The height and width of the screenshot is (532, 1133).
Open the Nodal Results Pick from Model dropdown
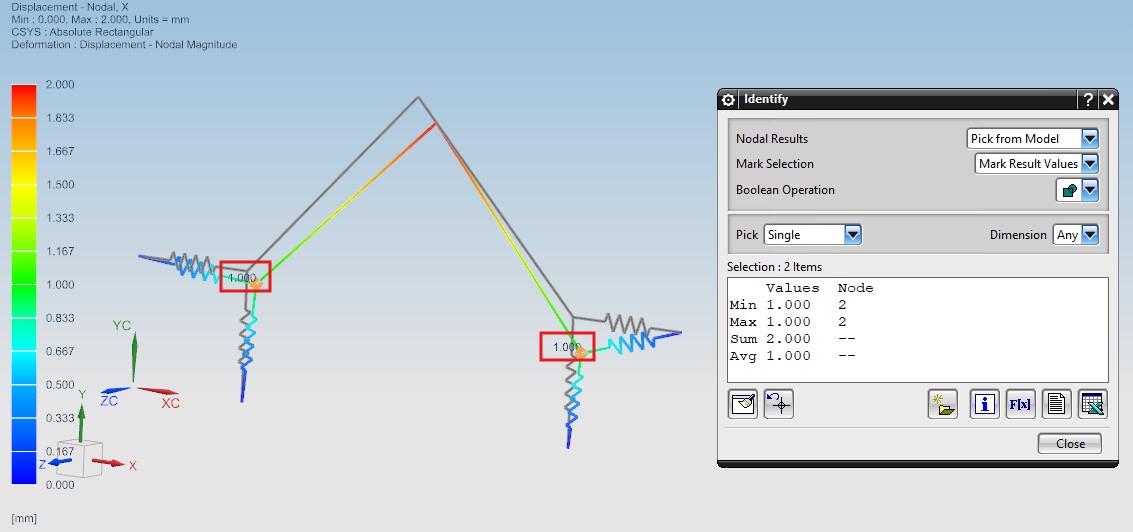click(1033, 139)
